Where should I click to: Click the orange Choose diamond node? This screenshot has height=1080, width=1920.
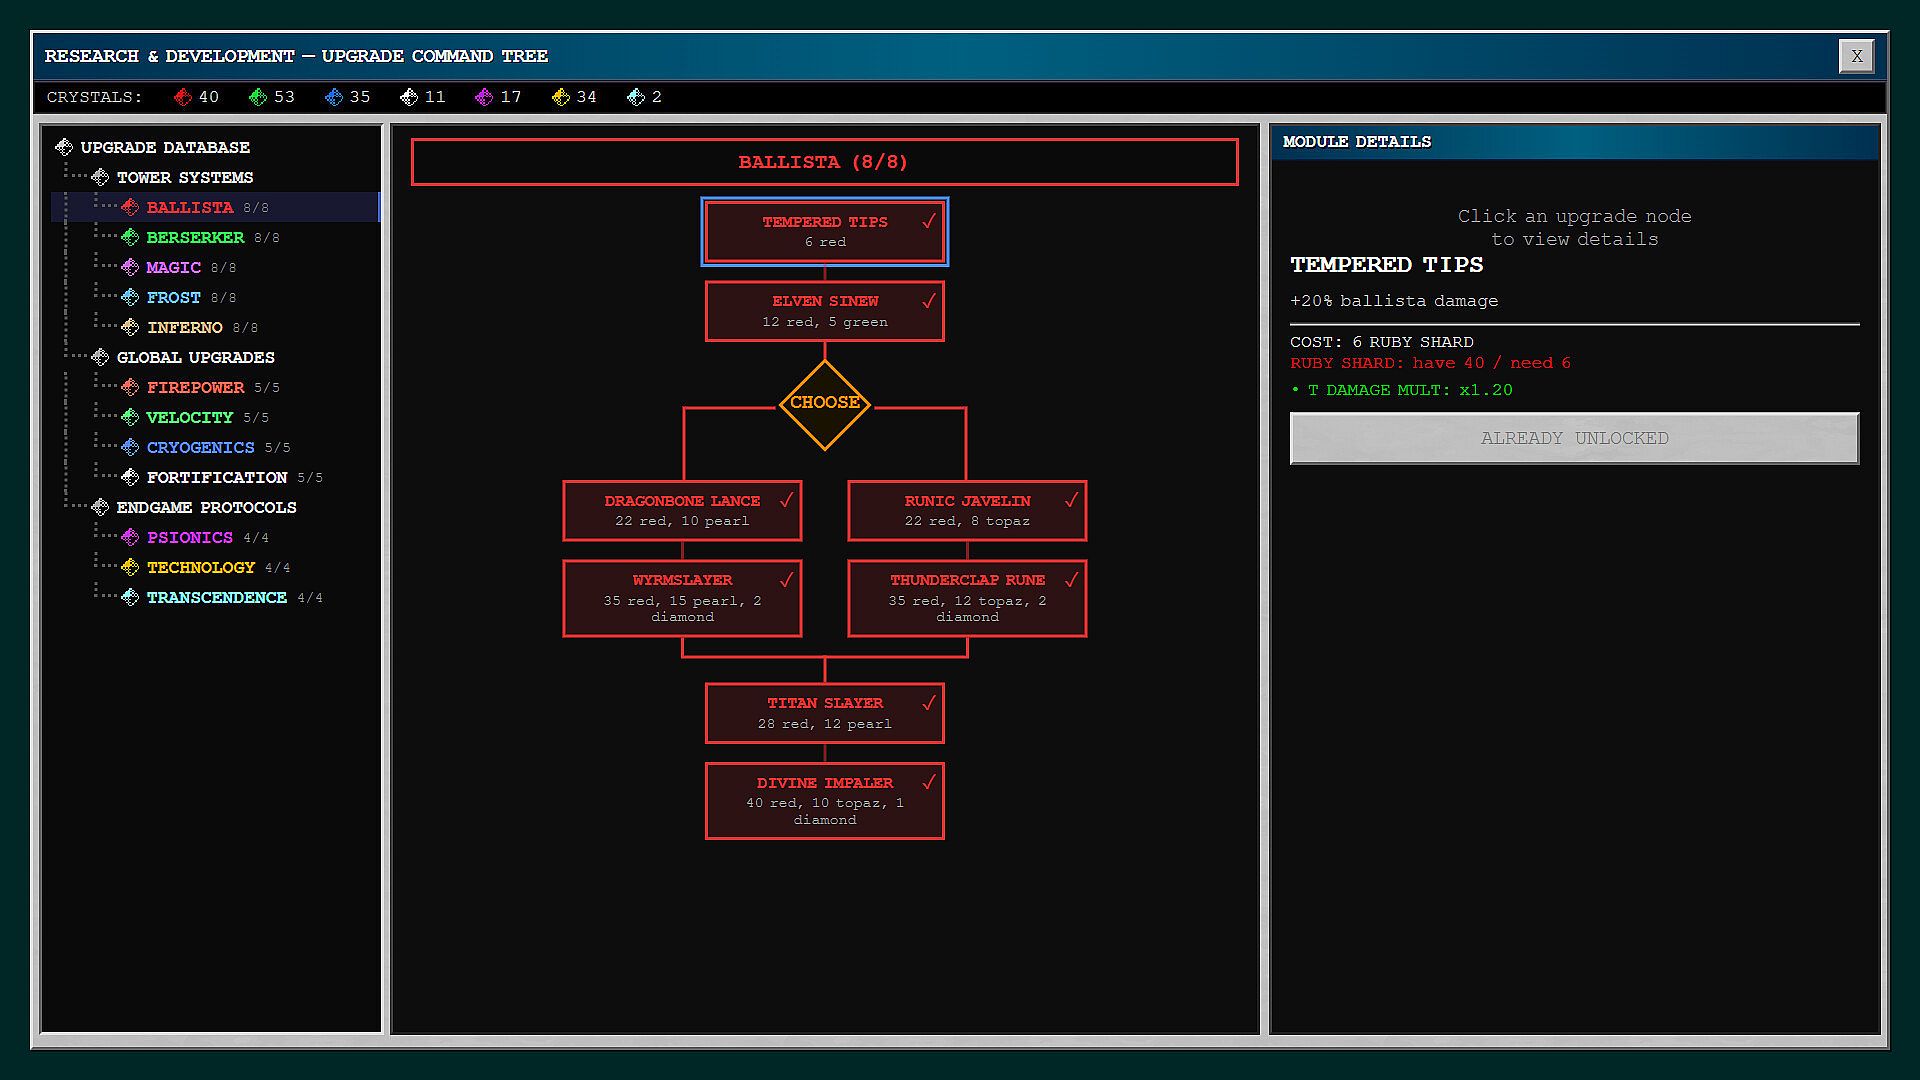(x=824, y=404)
